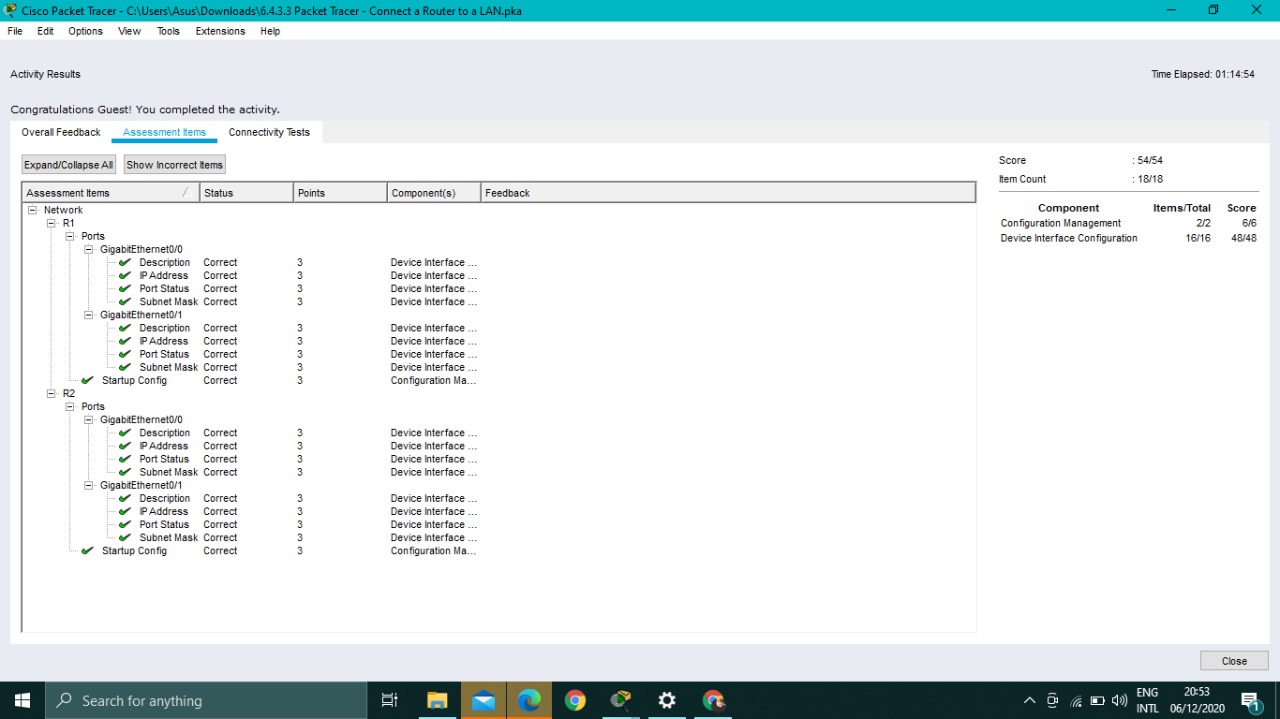This screenshot has height=719, width=1280.
Task: Open Google Chrome from taskbar
Action: point(575,700)
